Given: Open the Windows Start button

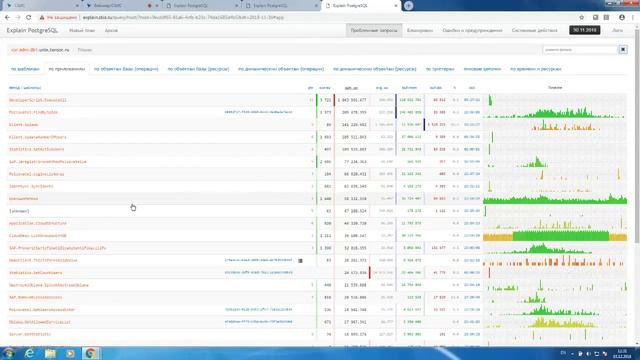Looking at the screenshot, I should (x=8, y=353).
